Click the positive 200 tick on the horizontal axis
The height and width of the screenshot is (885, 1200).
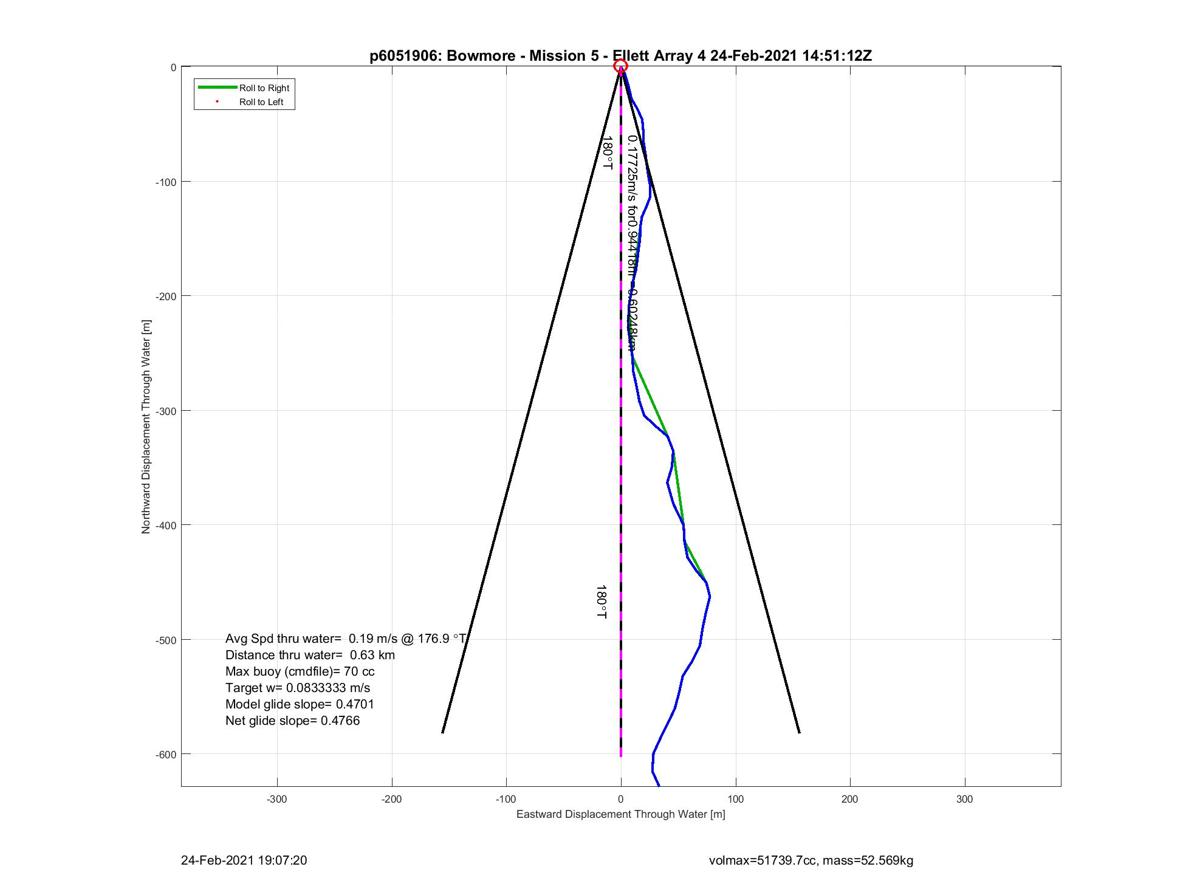coord(850,799)
